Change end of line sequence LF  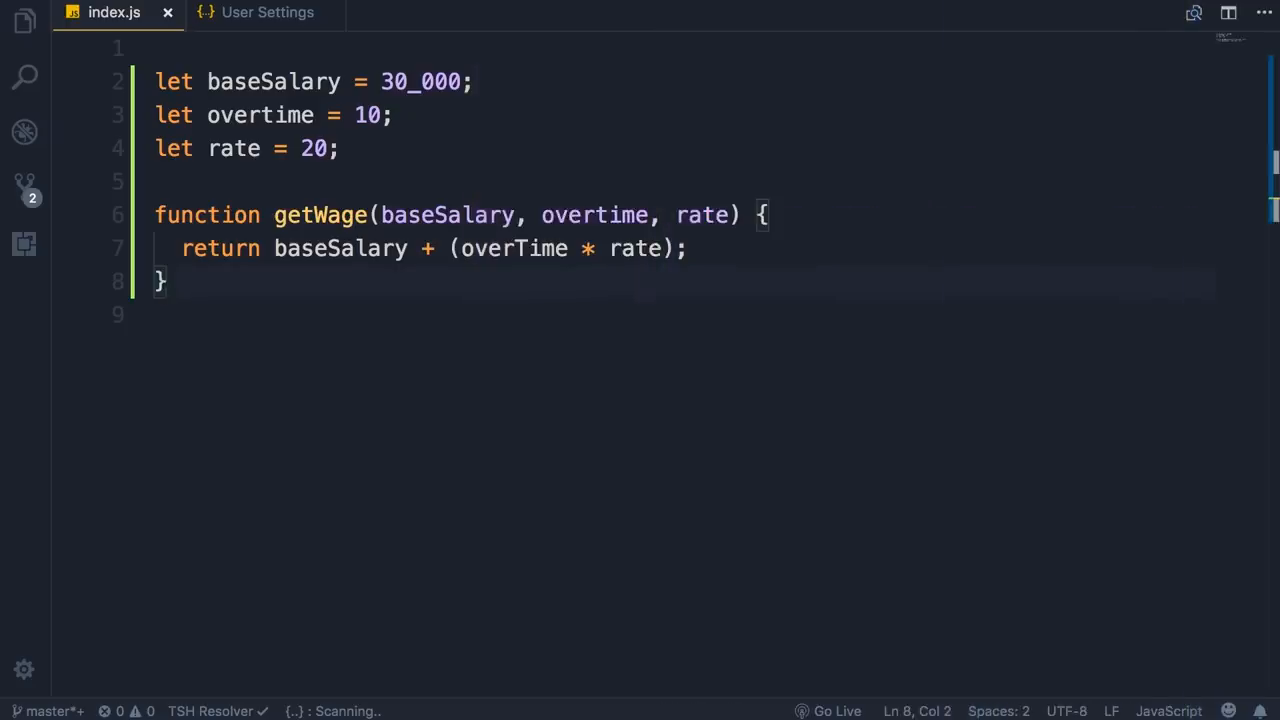pyautogui.click(x=1111, y=711)
